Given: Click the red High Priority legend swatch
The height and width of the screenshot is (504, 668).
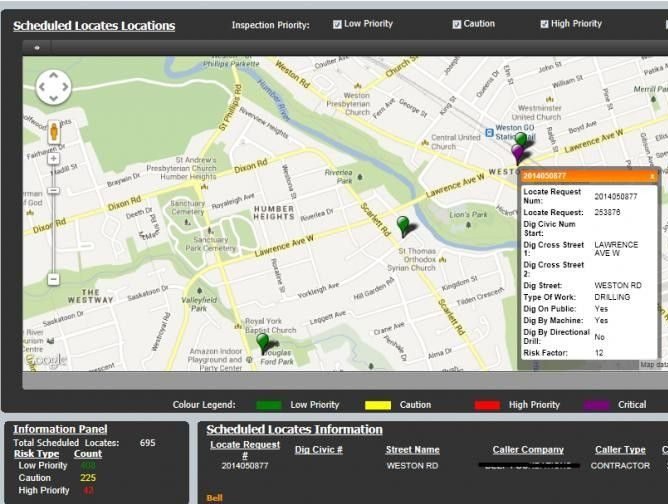Looking at the screenshot, I should coord(487,405).
